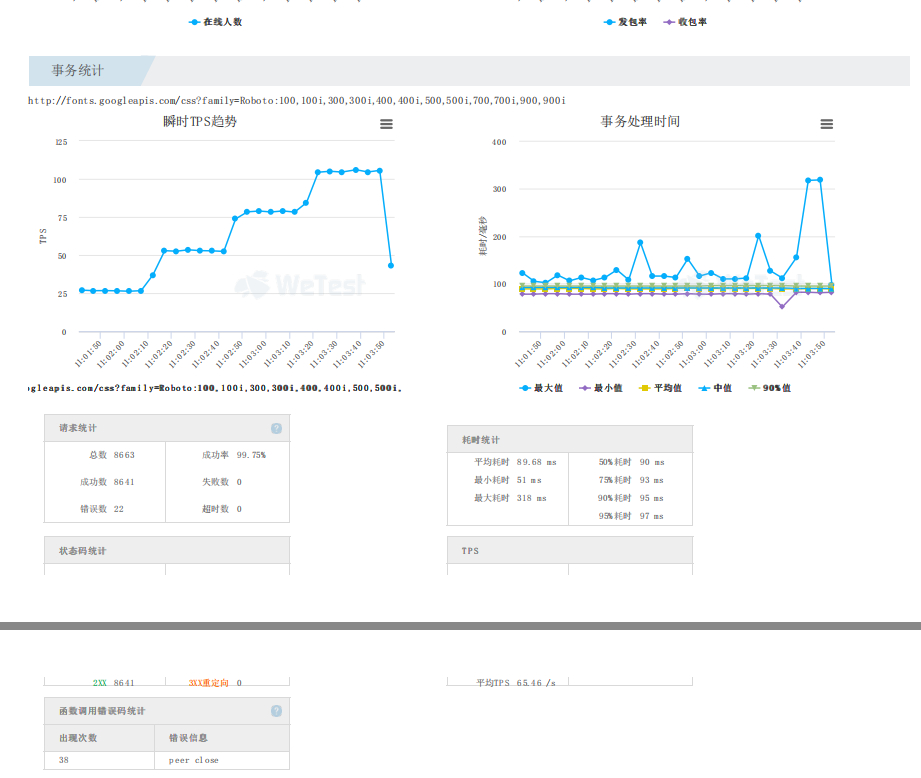Click the 耗时统计 panel header

[570, 440]
